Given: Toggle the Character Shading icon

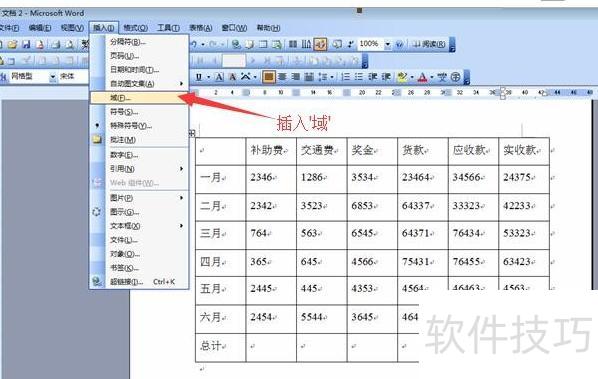Looking at the screenshot, I should tap(232, 77).
